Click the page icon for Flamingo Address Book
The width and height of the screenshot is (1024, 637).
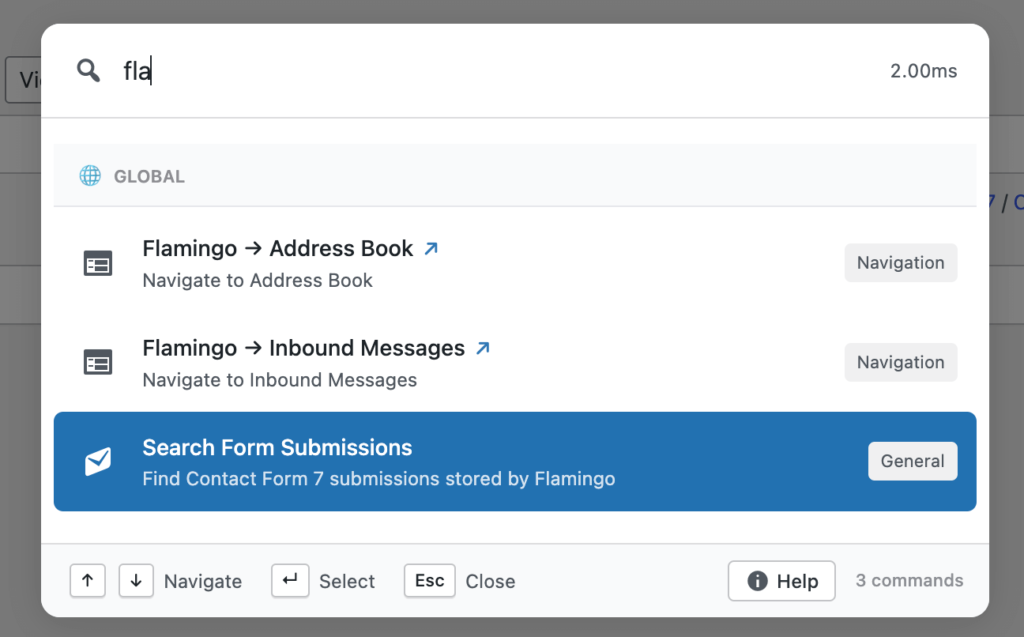pyautogui.click(x=97, y=263)
